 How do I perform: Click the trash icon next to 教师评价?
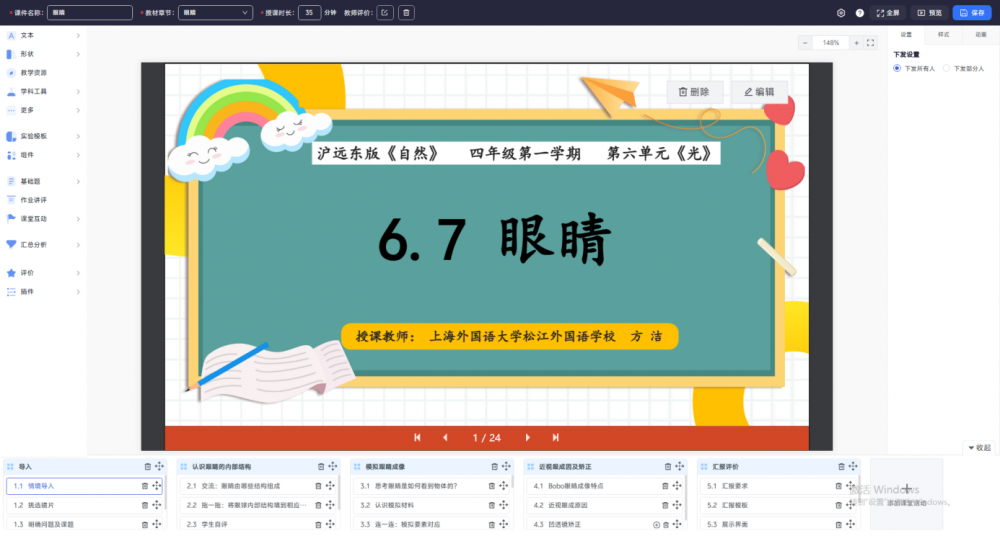click(405, 13)
